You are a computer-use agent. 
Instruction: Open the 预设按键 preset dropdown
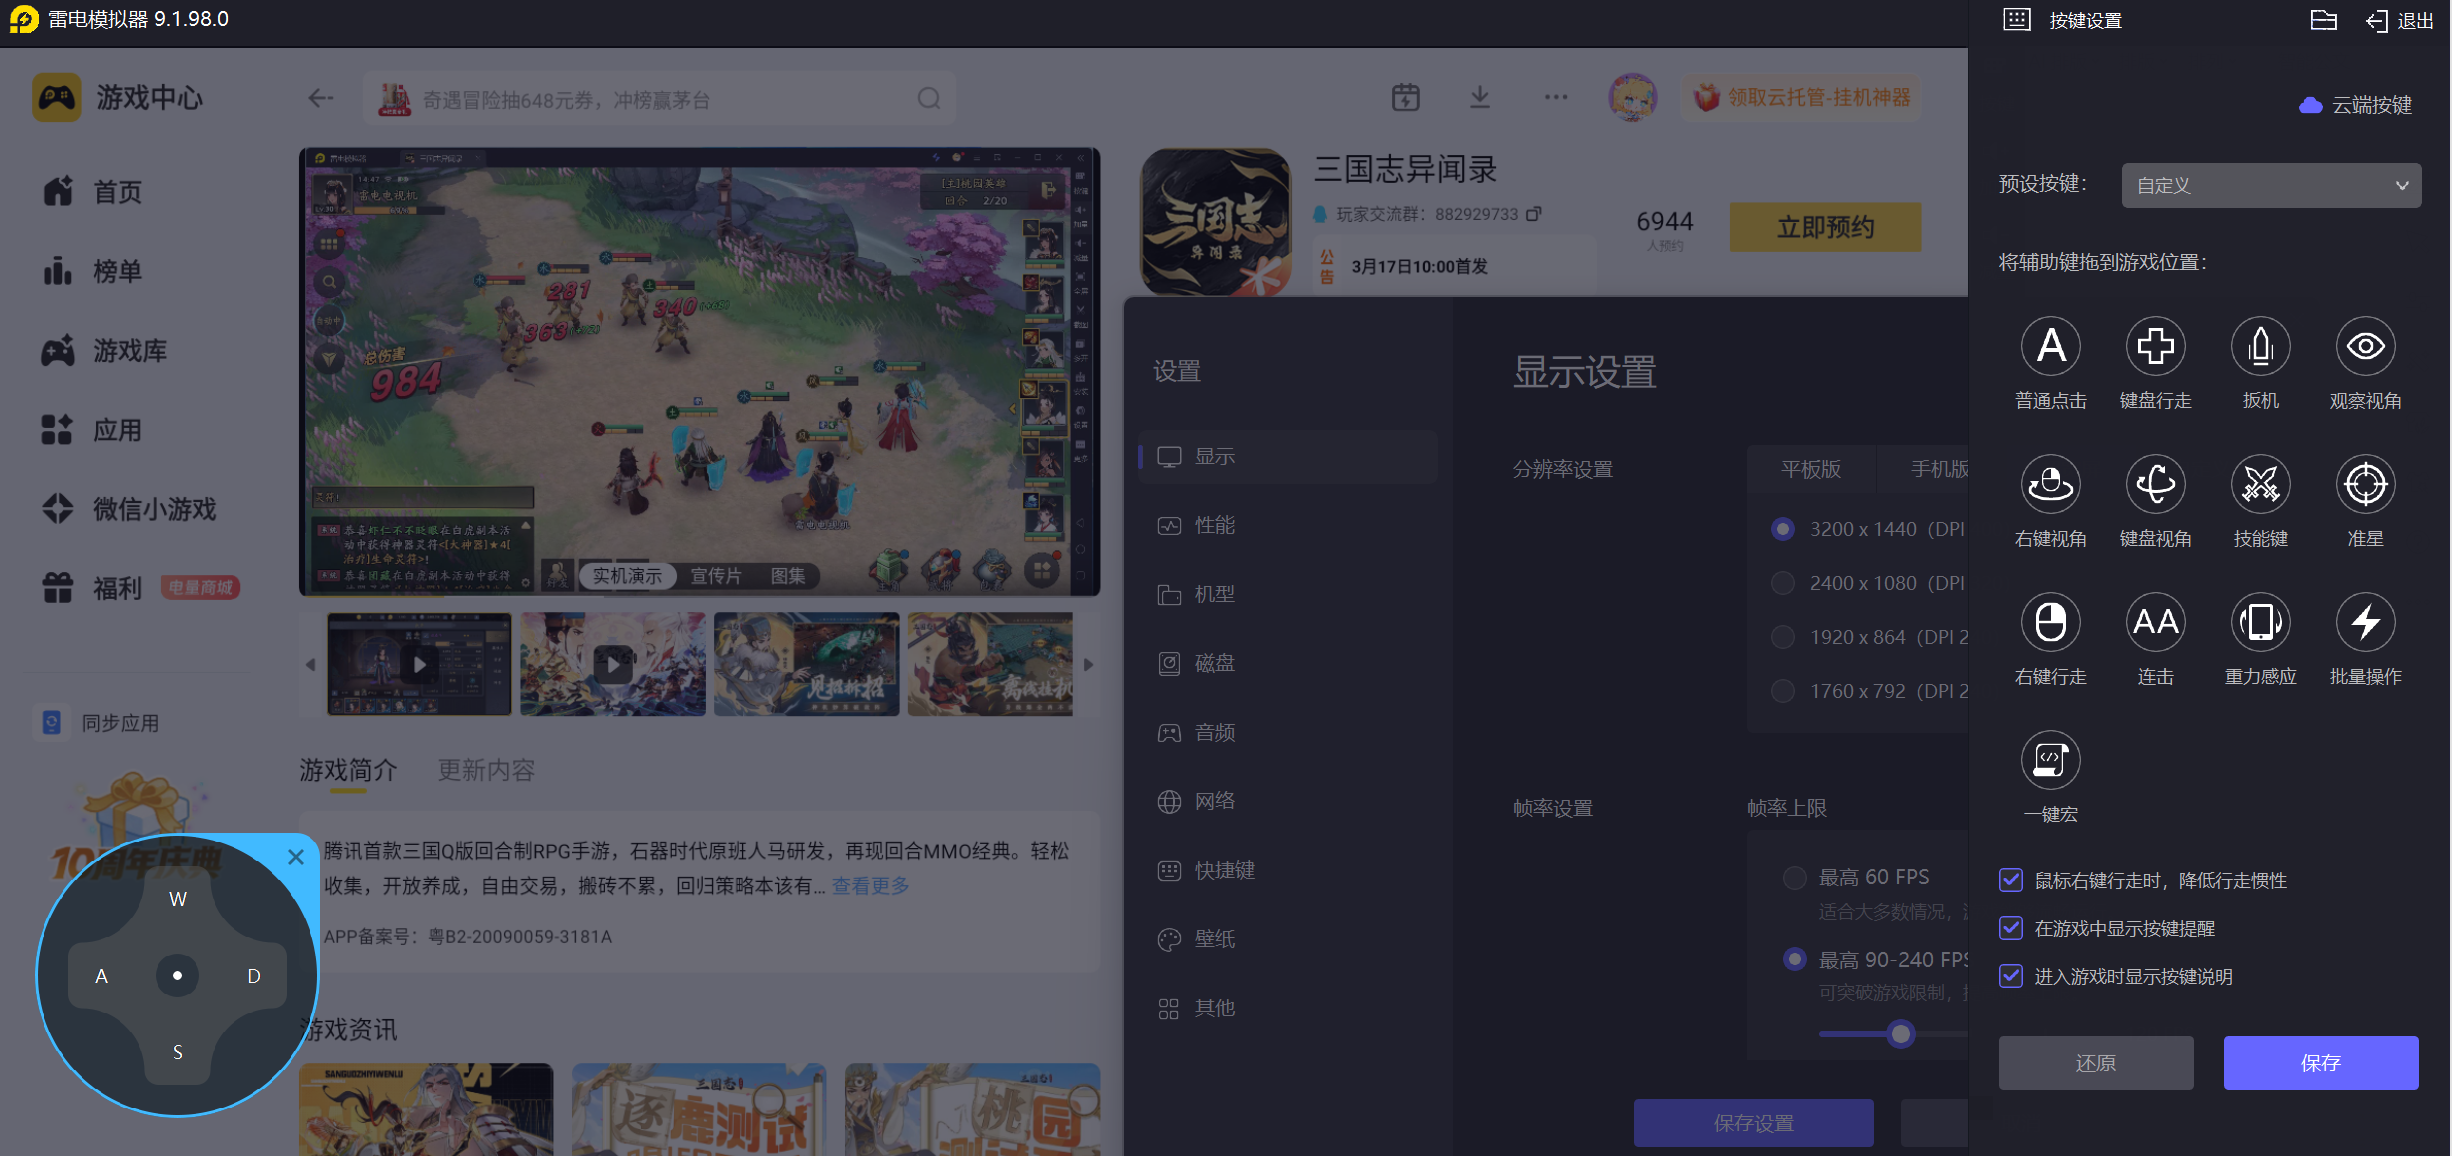(x=2271, y=186)
